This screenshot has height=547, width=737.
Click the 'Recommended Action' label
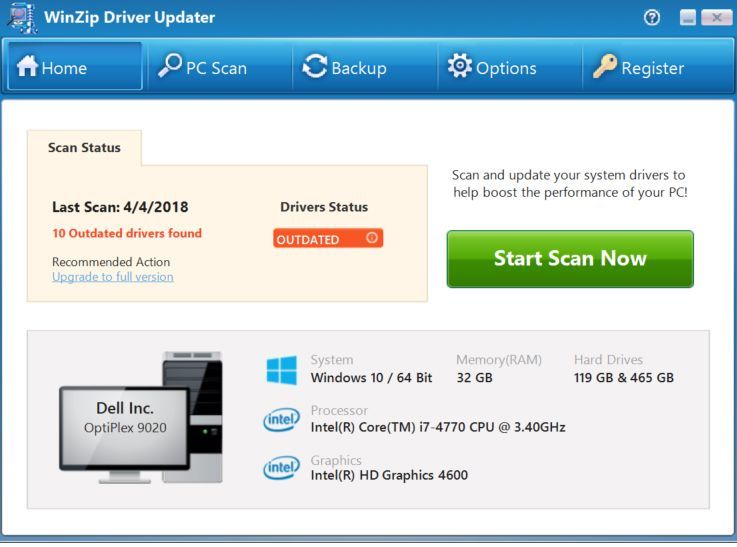[x=111, y=262]
